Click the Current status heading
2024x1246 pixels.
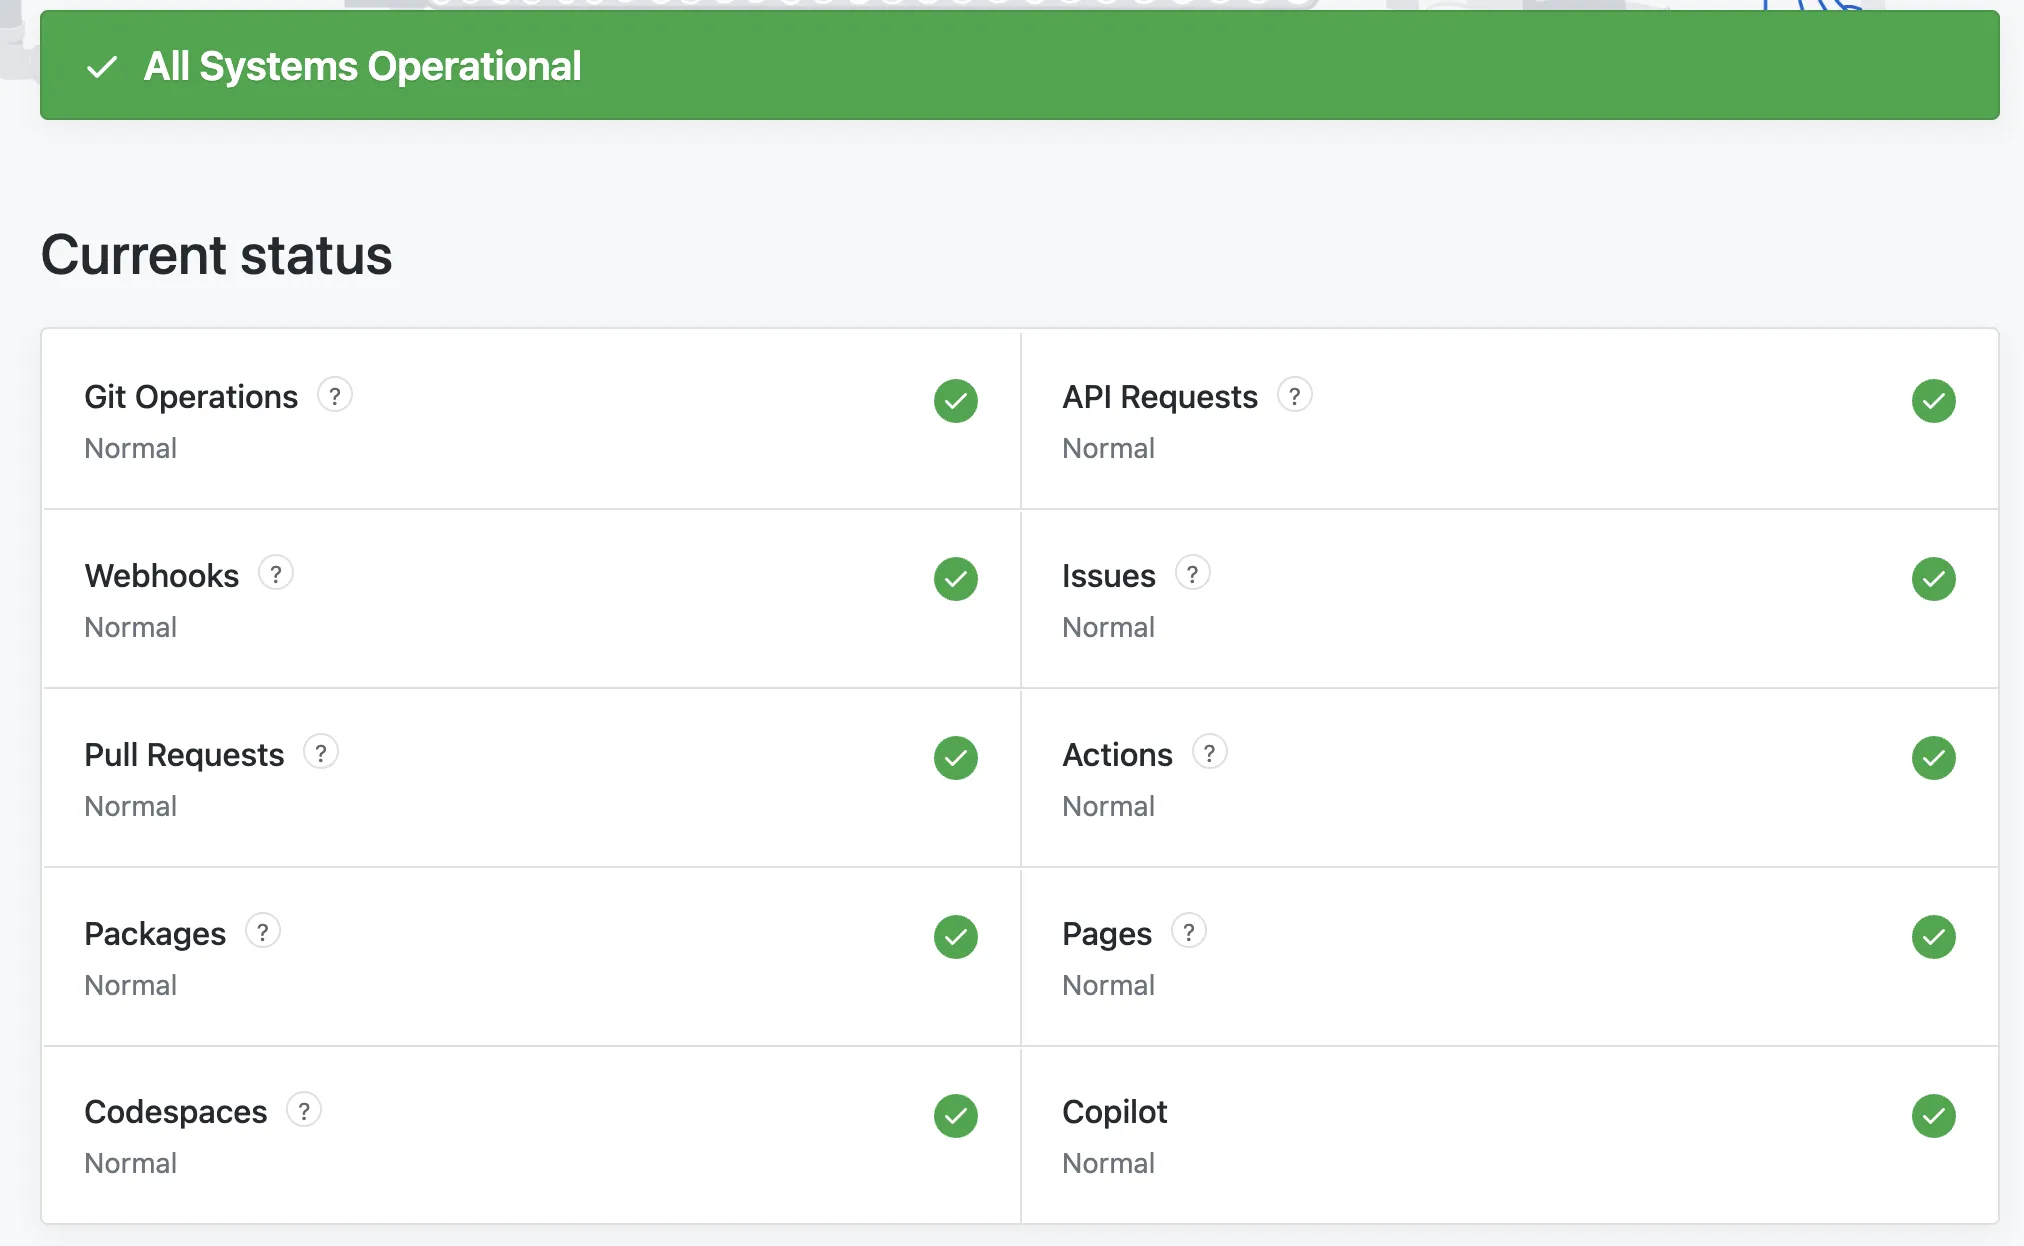(216, 255)
